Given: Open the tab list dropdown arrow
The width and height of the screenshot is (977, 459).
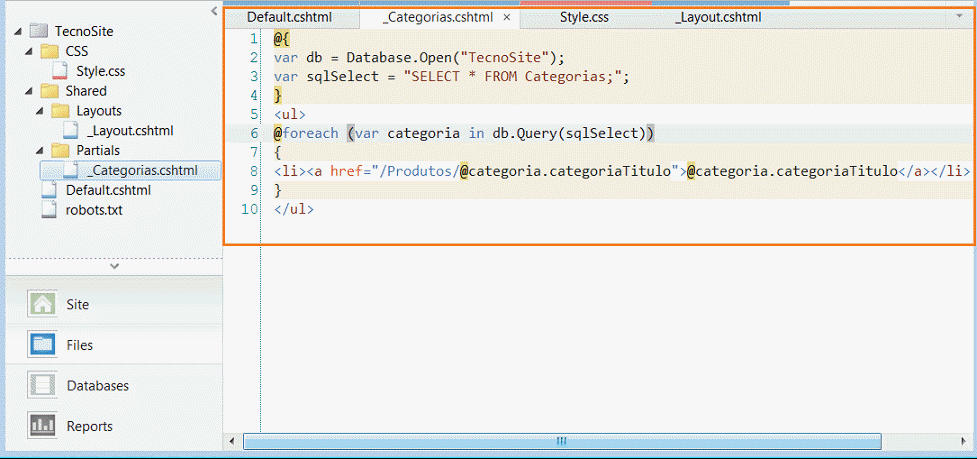Looking at the screenshot, I should pyautogui.click(x=959, y=17).
